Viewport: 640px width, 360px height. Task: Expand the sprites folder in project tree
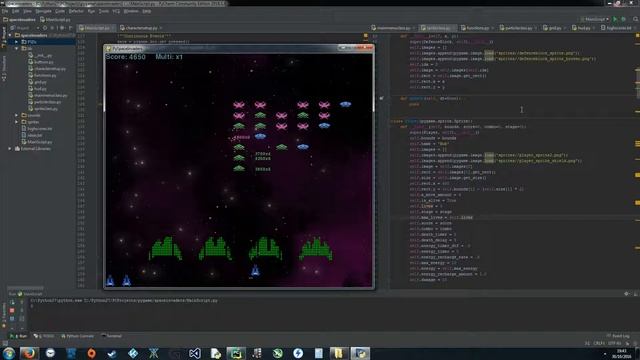[17, 122]
